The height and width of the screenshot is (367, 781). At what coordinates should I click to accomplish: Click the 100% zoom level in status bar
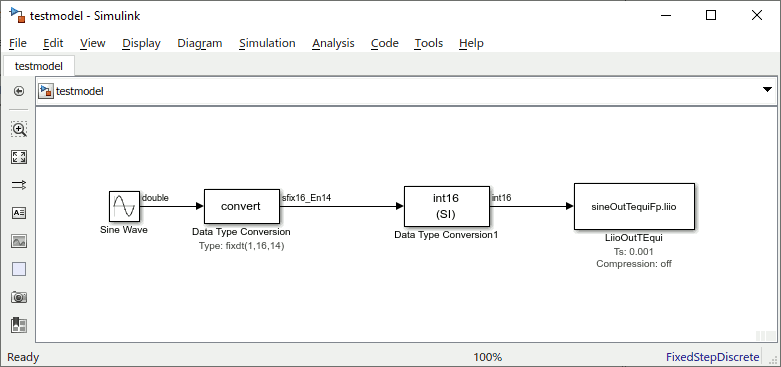click(487, 357)
